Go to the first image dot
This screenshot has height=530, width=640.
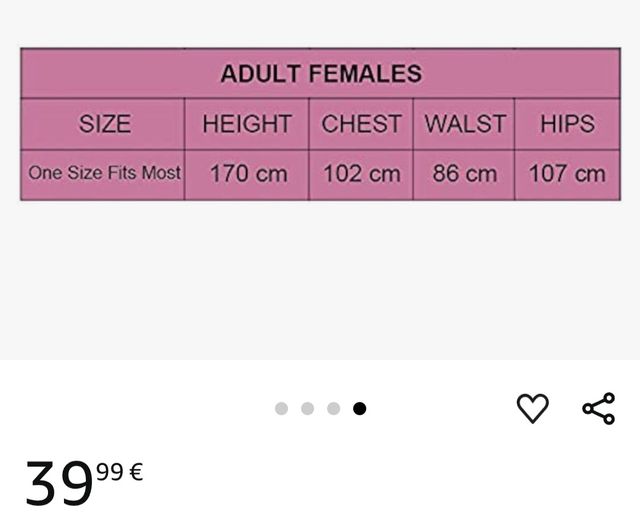point(281,408)
